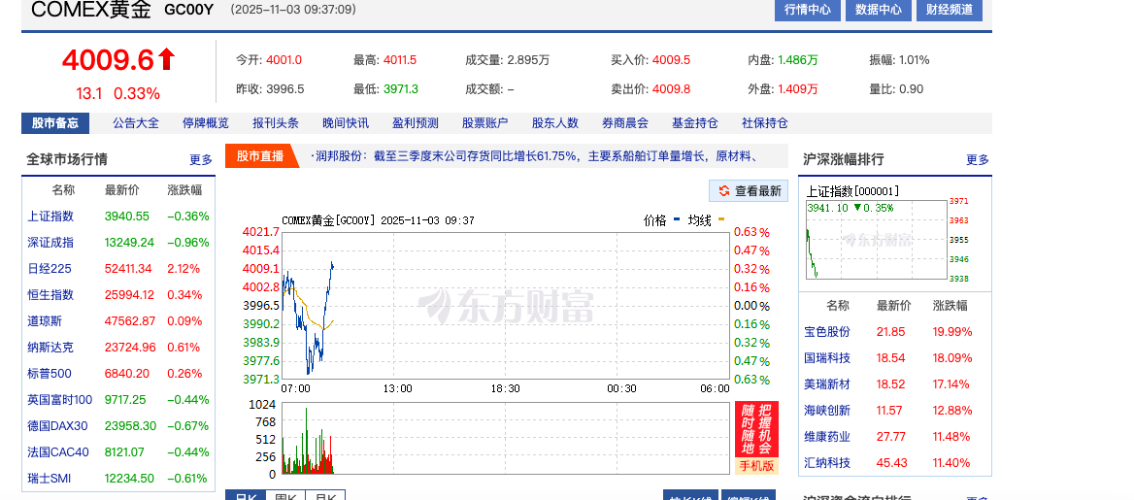Open the 社保持仓 menu item
Image resolution: width=1134 pixels, height=500 pixels.
(765, 123)
